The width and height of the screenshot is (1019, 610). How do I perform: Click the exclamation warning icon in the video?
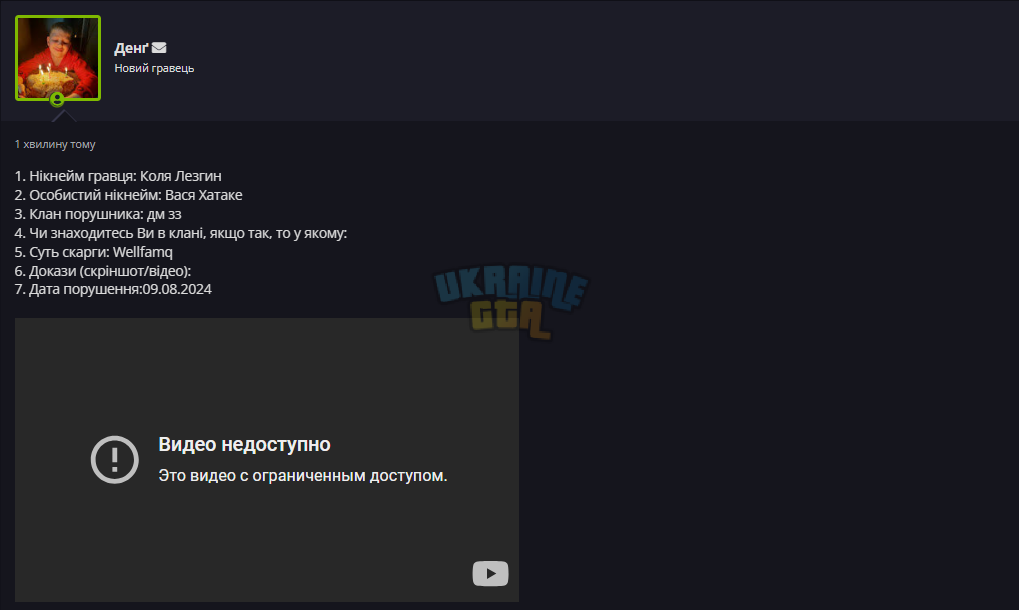coord(114,459)
